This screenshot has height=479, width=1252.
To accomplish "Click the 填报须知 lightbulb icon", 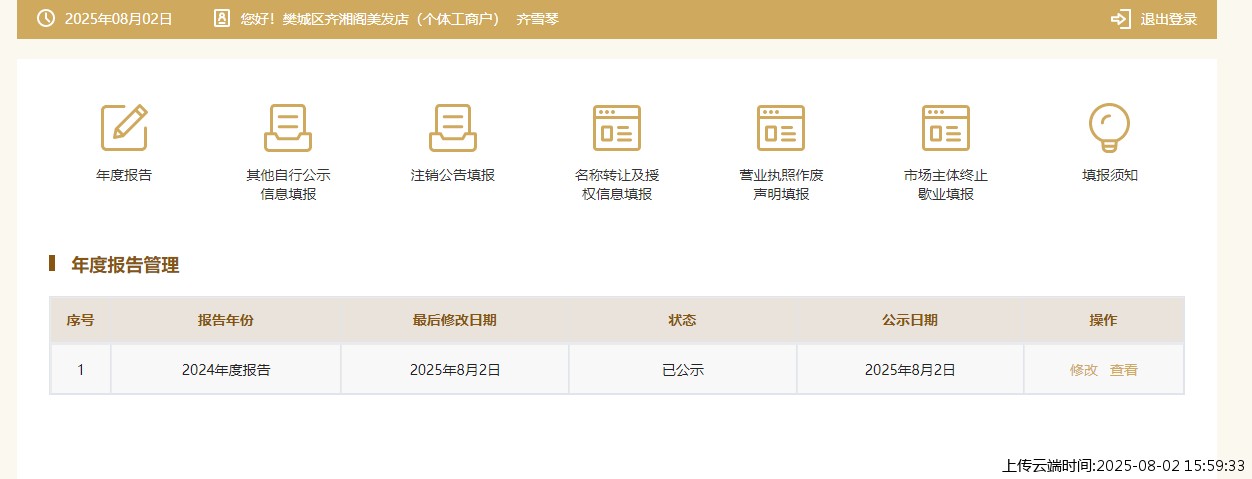I will pyautogui.click(x=1110, y=127).
